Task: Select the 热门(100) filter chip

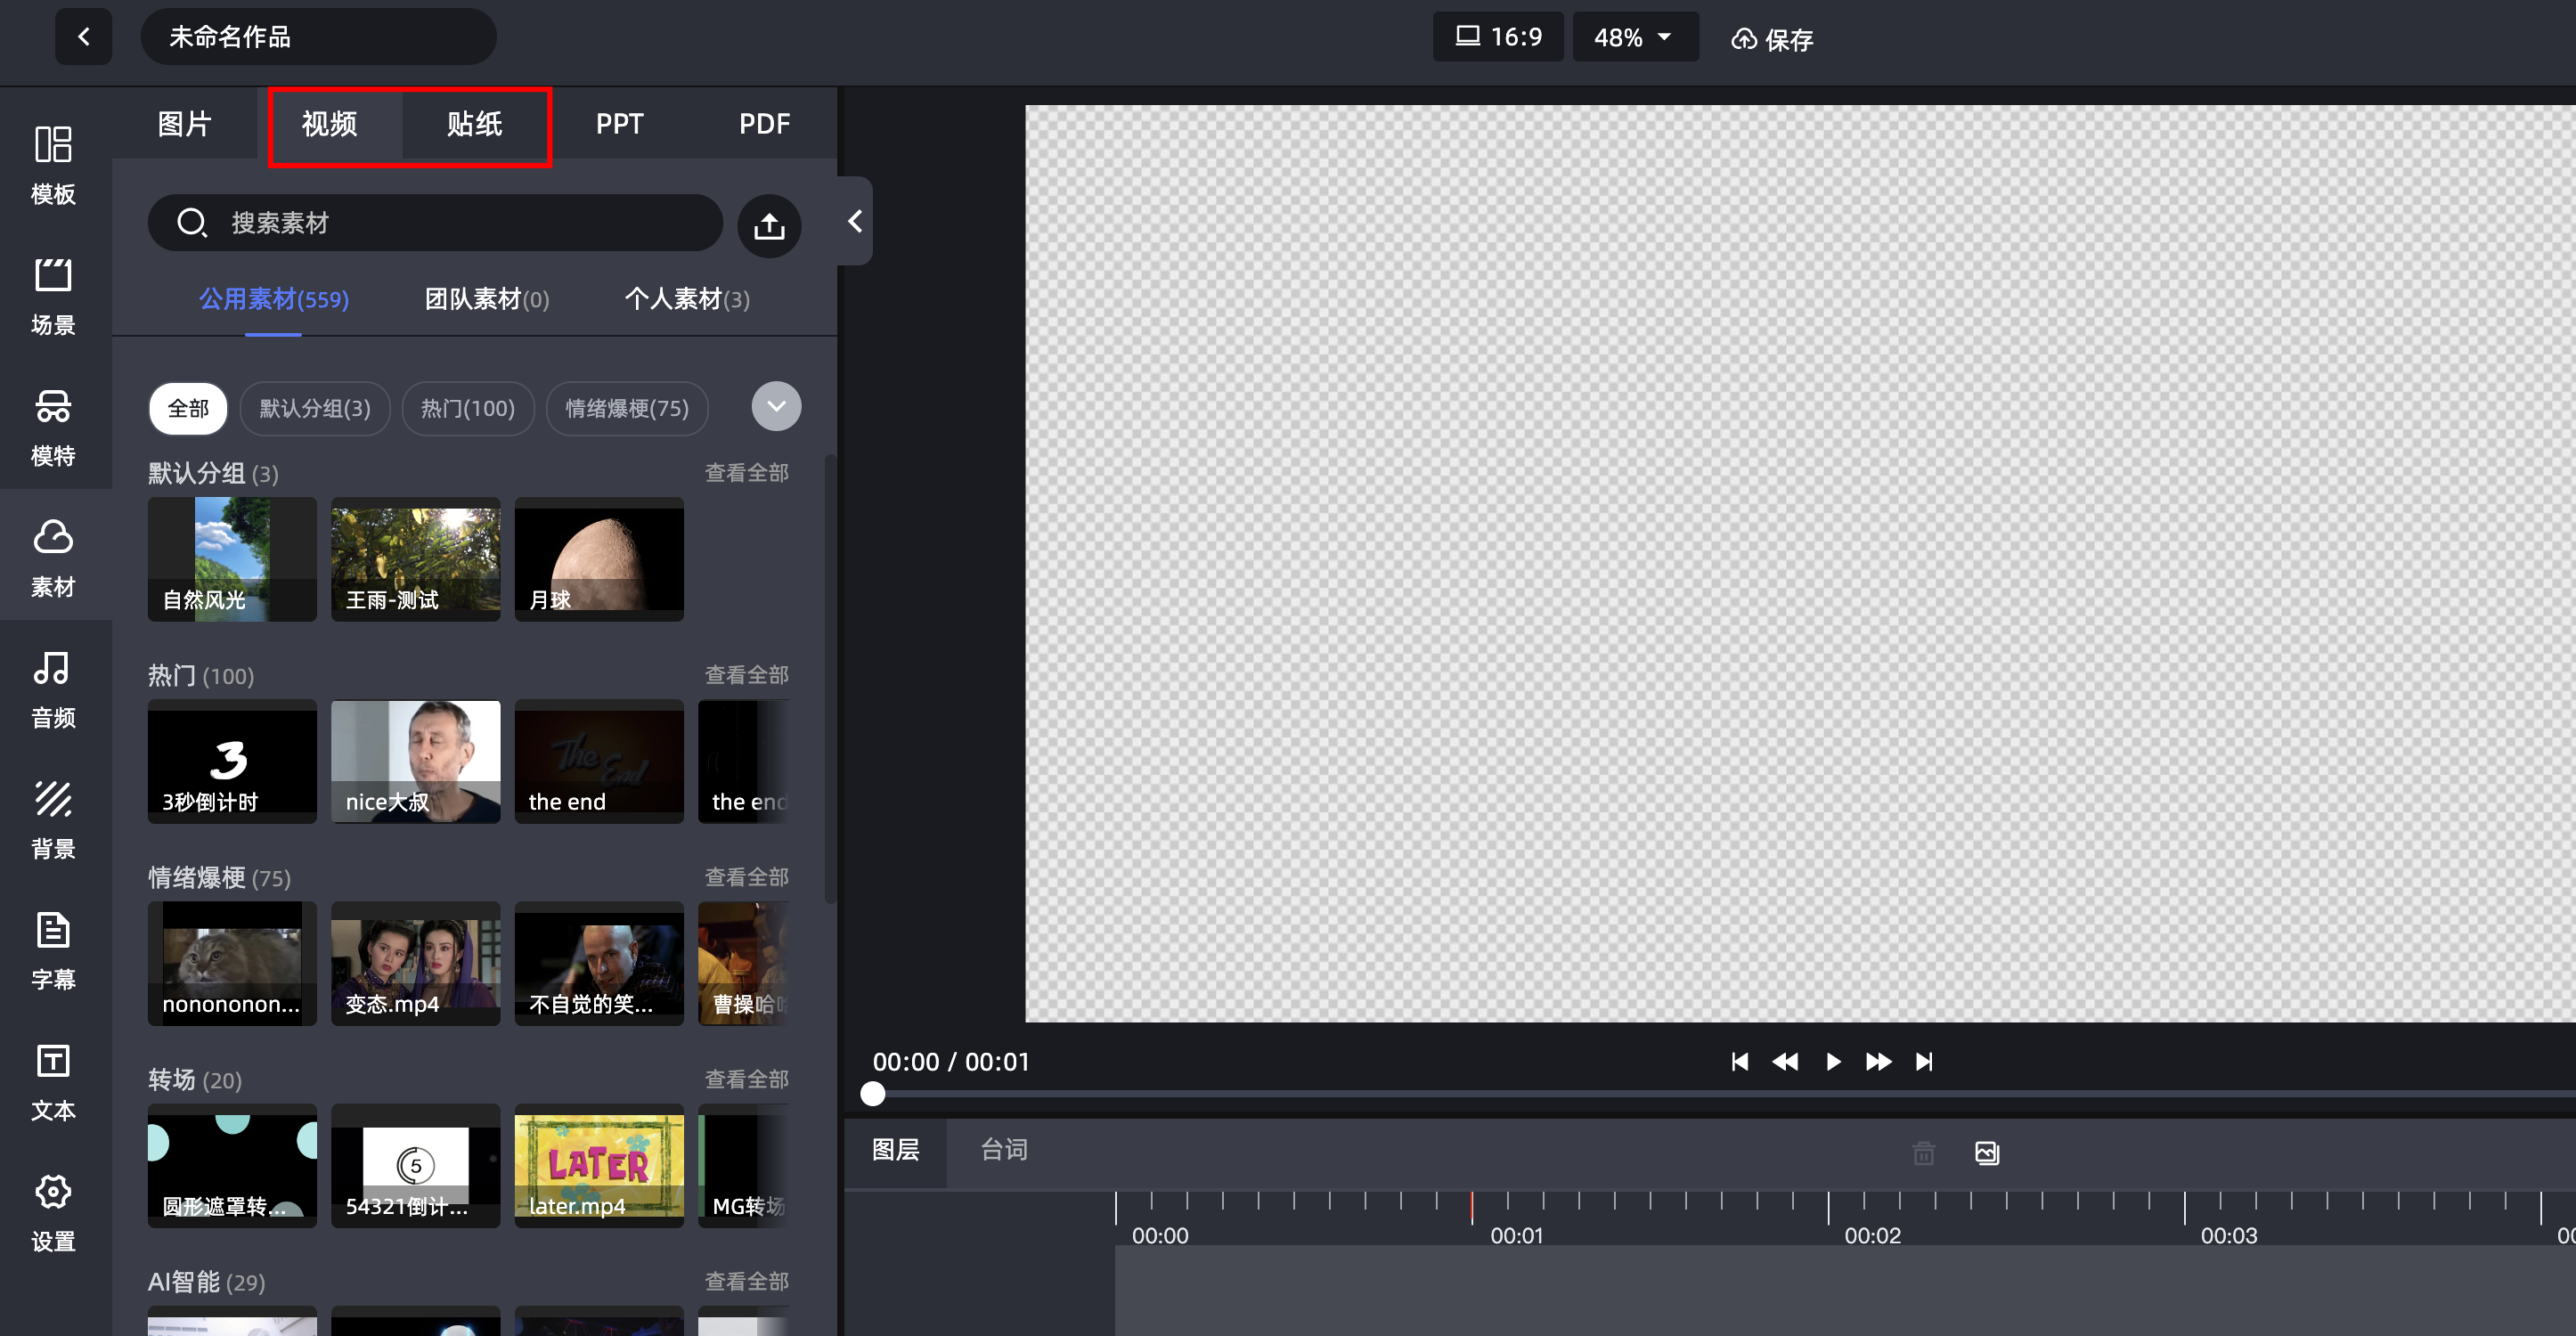Action: click(468, 408)
